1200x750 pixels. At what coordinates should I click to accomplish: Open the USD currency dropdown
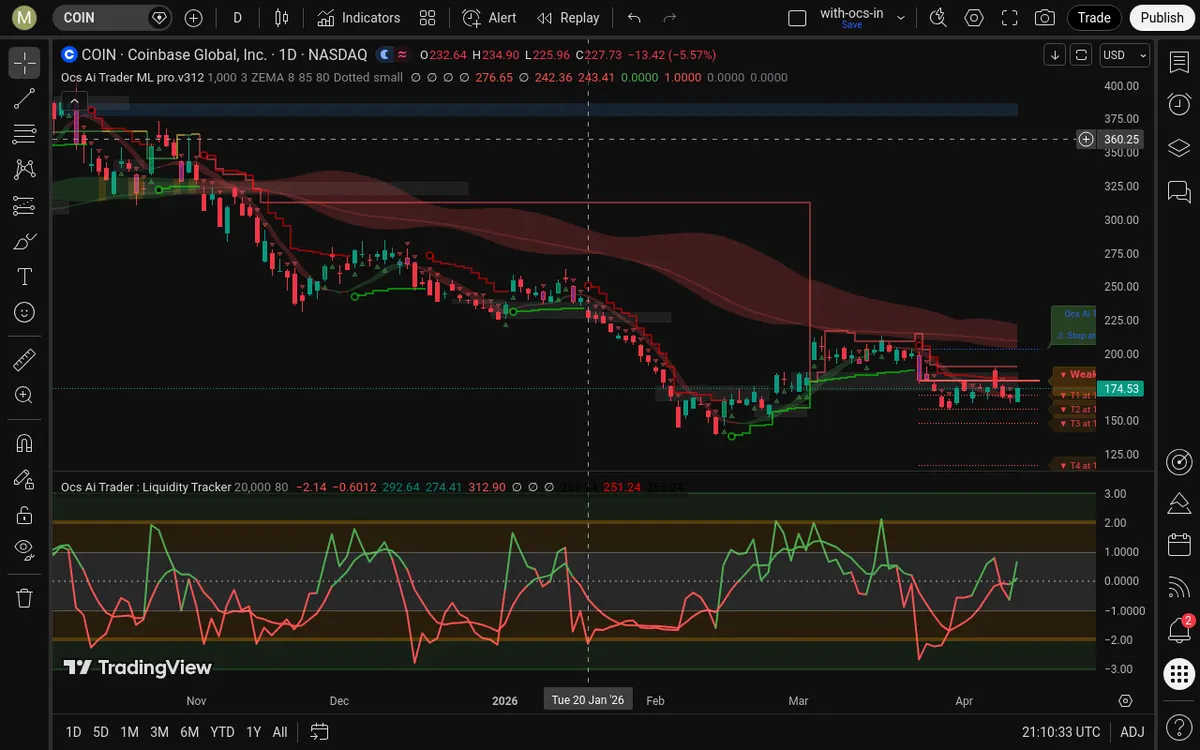click(1124, 55)
